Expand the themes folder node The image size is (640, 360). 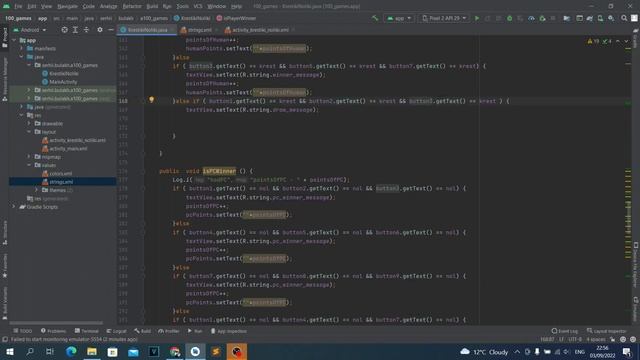pos(36,190)
